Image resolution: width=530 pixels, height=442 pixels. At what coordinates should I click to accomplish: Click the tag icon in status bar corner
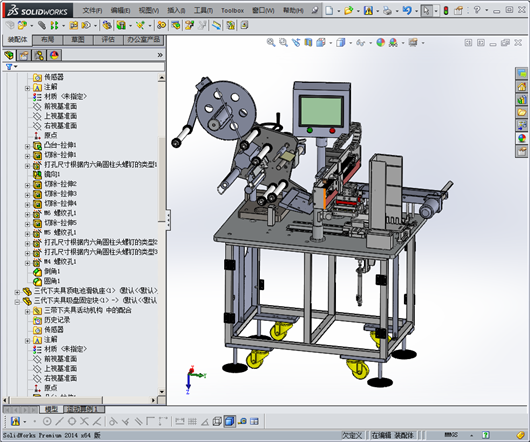tap(521, 435)
